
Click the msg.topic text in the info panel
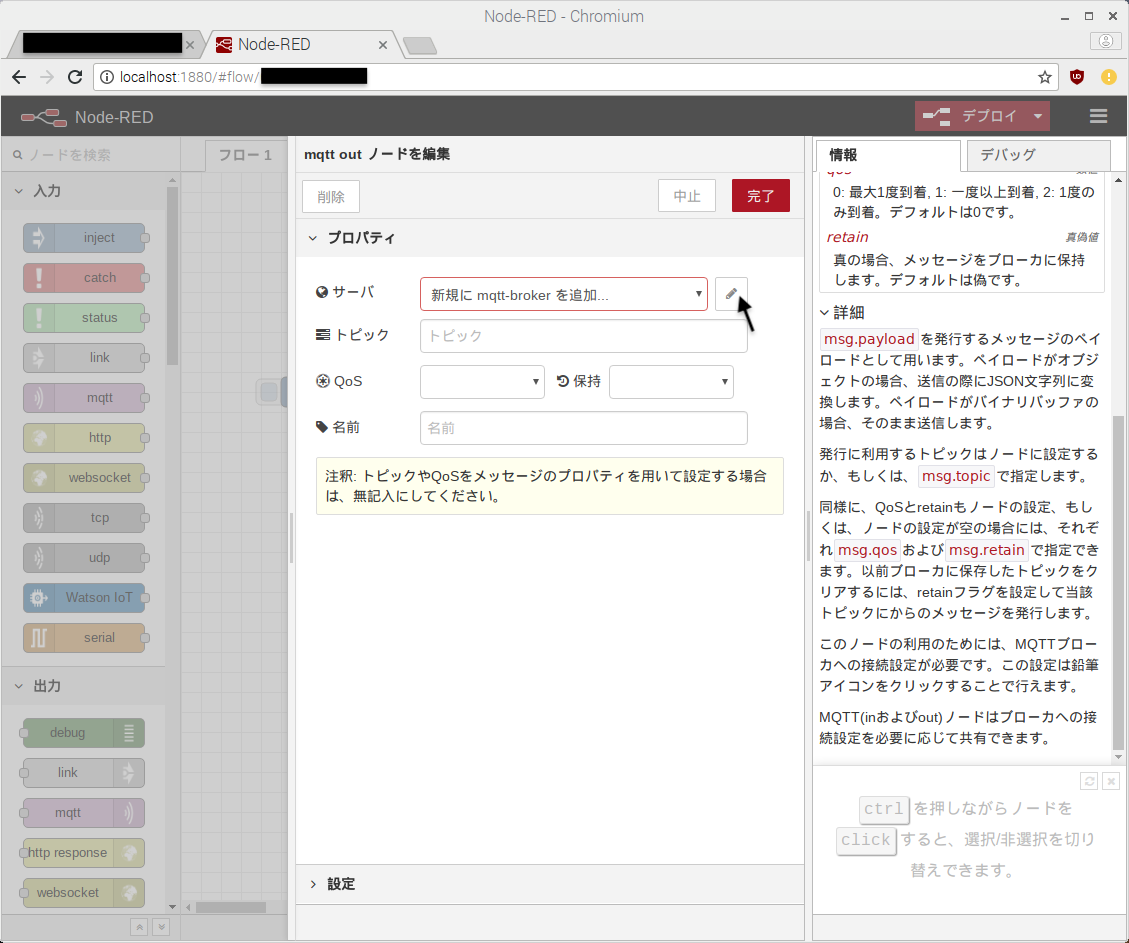click(955, 476)
